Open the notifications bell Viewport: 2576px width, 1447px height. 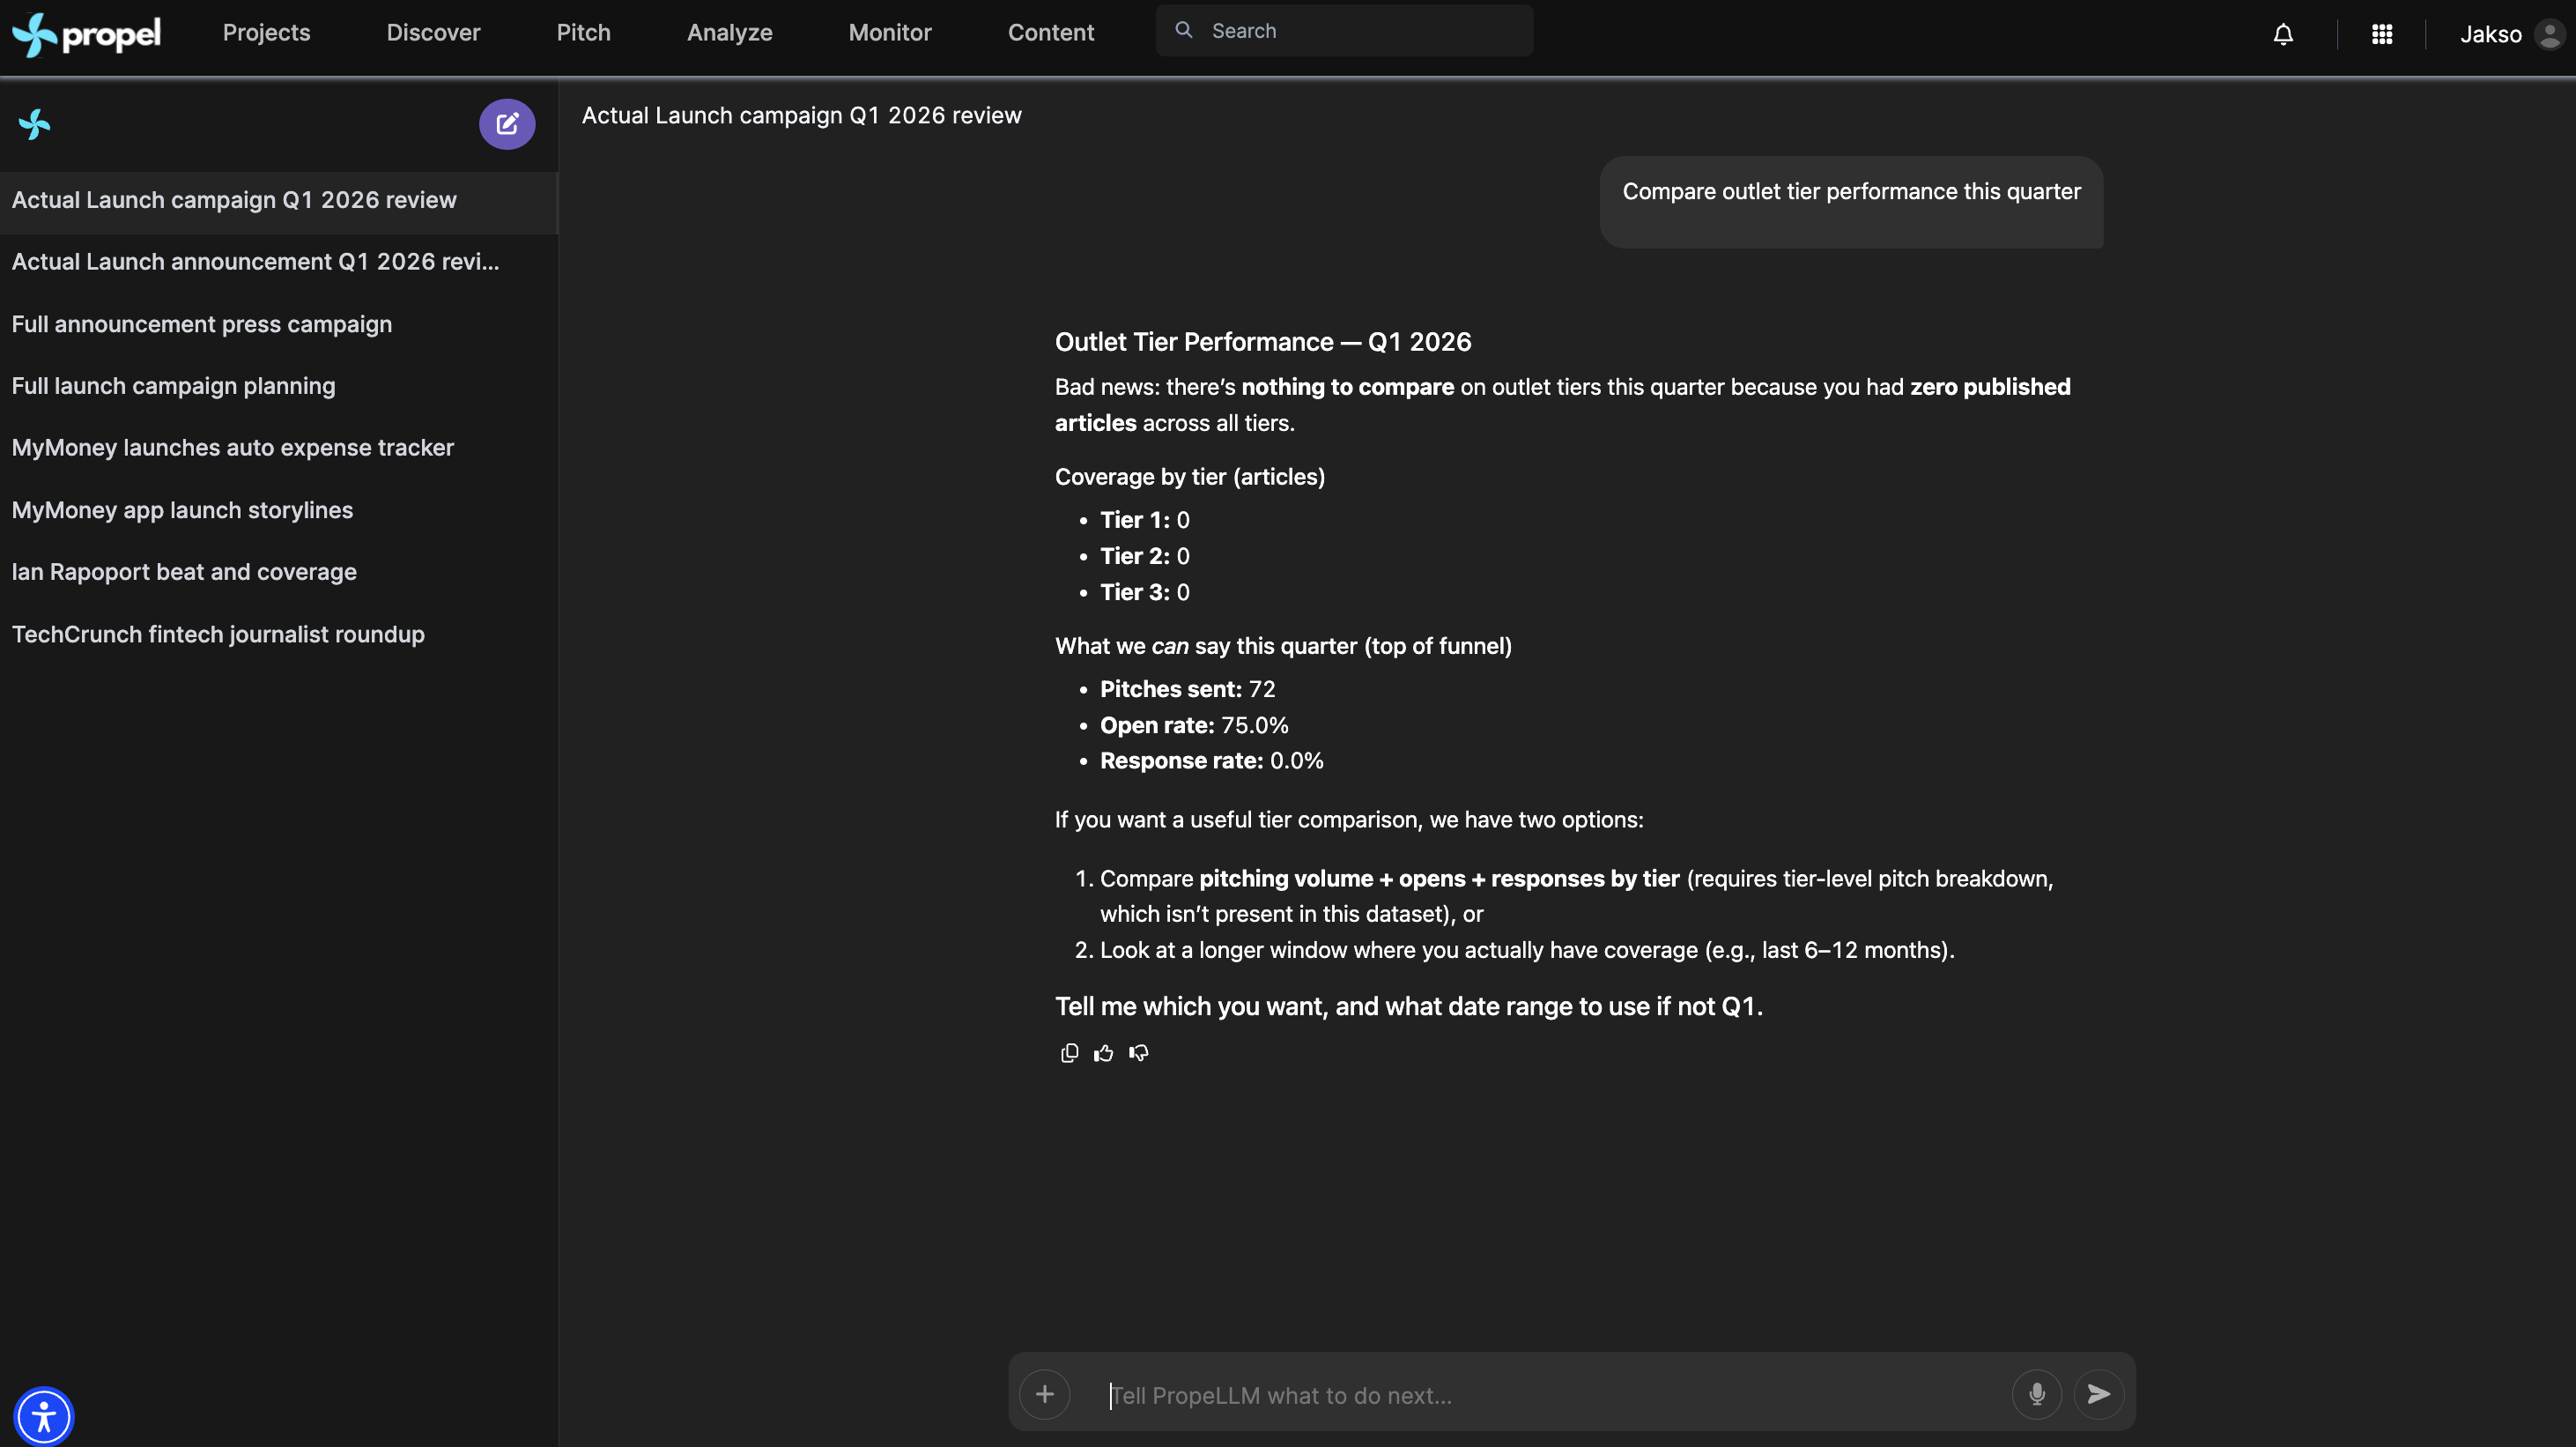click(x=2283, y=35)
